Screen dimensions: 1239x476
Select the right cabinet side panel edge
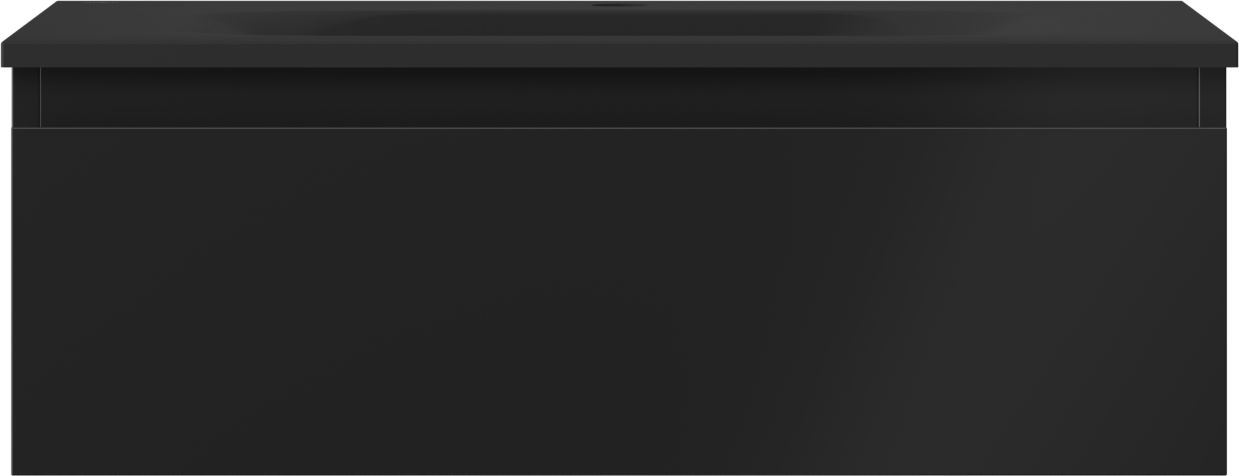(1213, 98)
